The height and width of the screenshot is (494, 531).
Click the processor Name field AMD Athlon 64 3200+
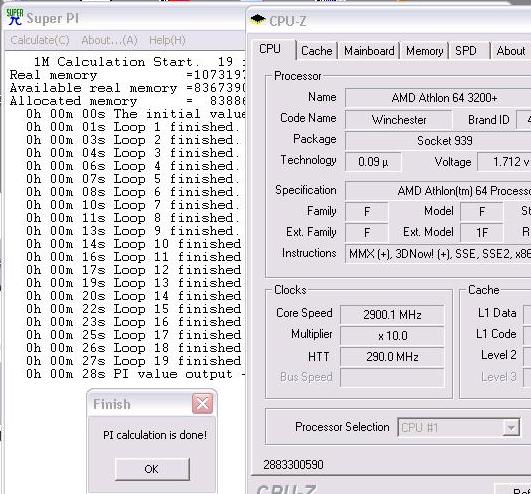(x=438, y=98)
